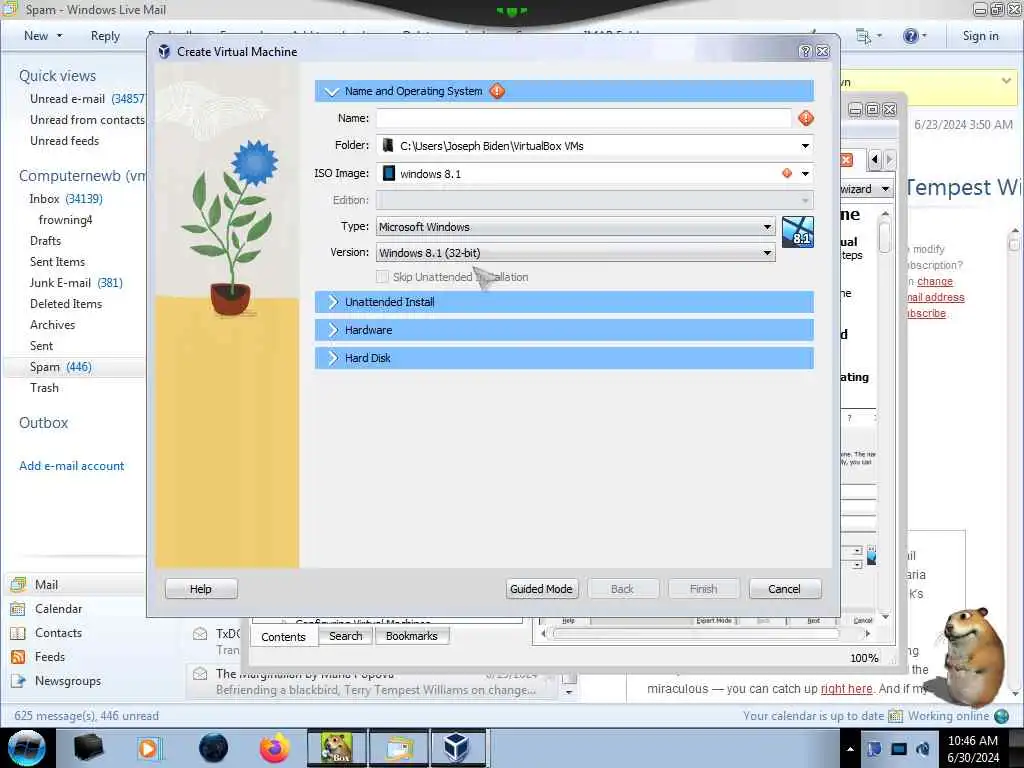1024x768 pixels.
Task: Open the Windows Live Mail taskbar icon
Action: pos(398,748)
